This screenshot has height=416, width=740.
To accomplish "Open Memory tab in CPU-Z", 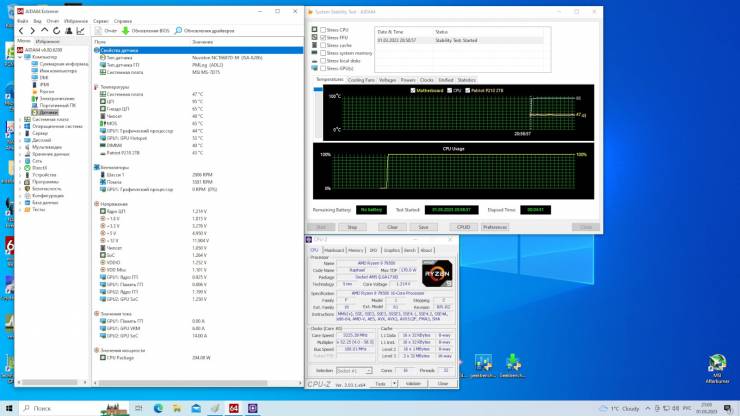I will click(x=356, y=250).
